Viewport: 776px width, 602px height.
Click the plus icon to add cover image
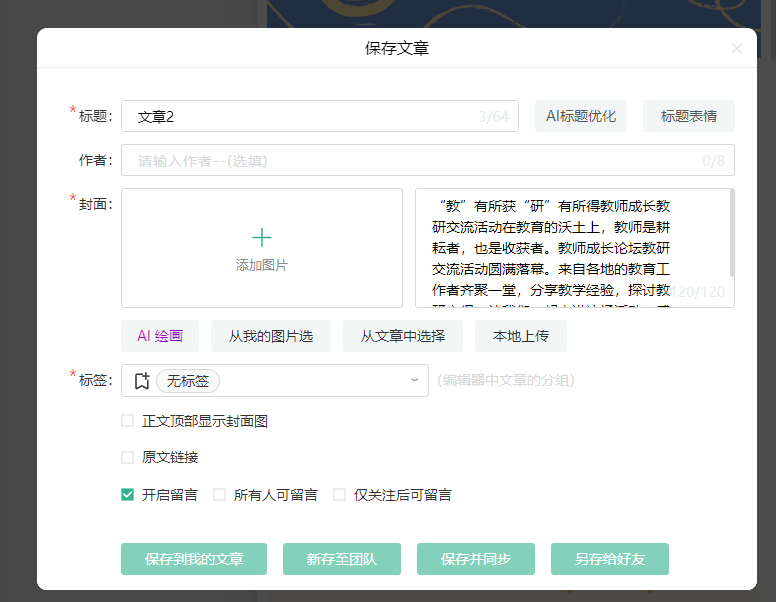(x=261, y=237)
